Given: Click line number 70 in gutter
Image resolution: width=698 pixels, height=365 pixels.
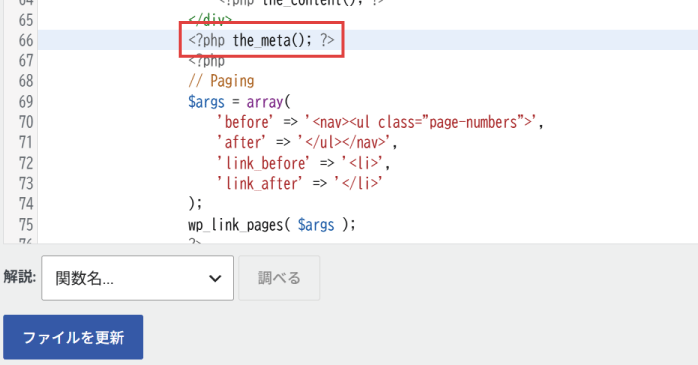Looking at the screenshot, I should tap(26, 122).
